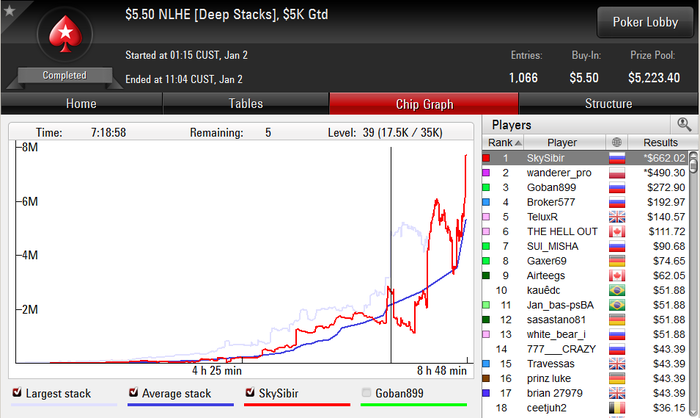Click brown swatch beside prinz luke
Viewport: 700px width, 418px height.
486,379
